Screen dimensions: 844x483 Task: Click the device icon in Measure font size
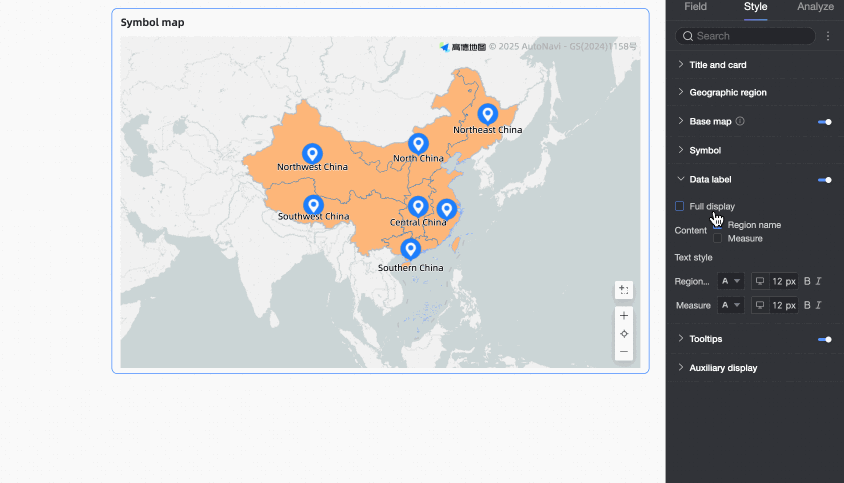pyautogui.click(x=759, y=305)
